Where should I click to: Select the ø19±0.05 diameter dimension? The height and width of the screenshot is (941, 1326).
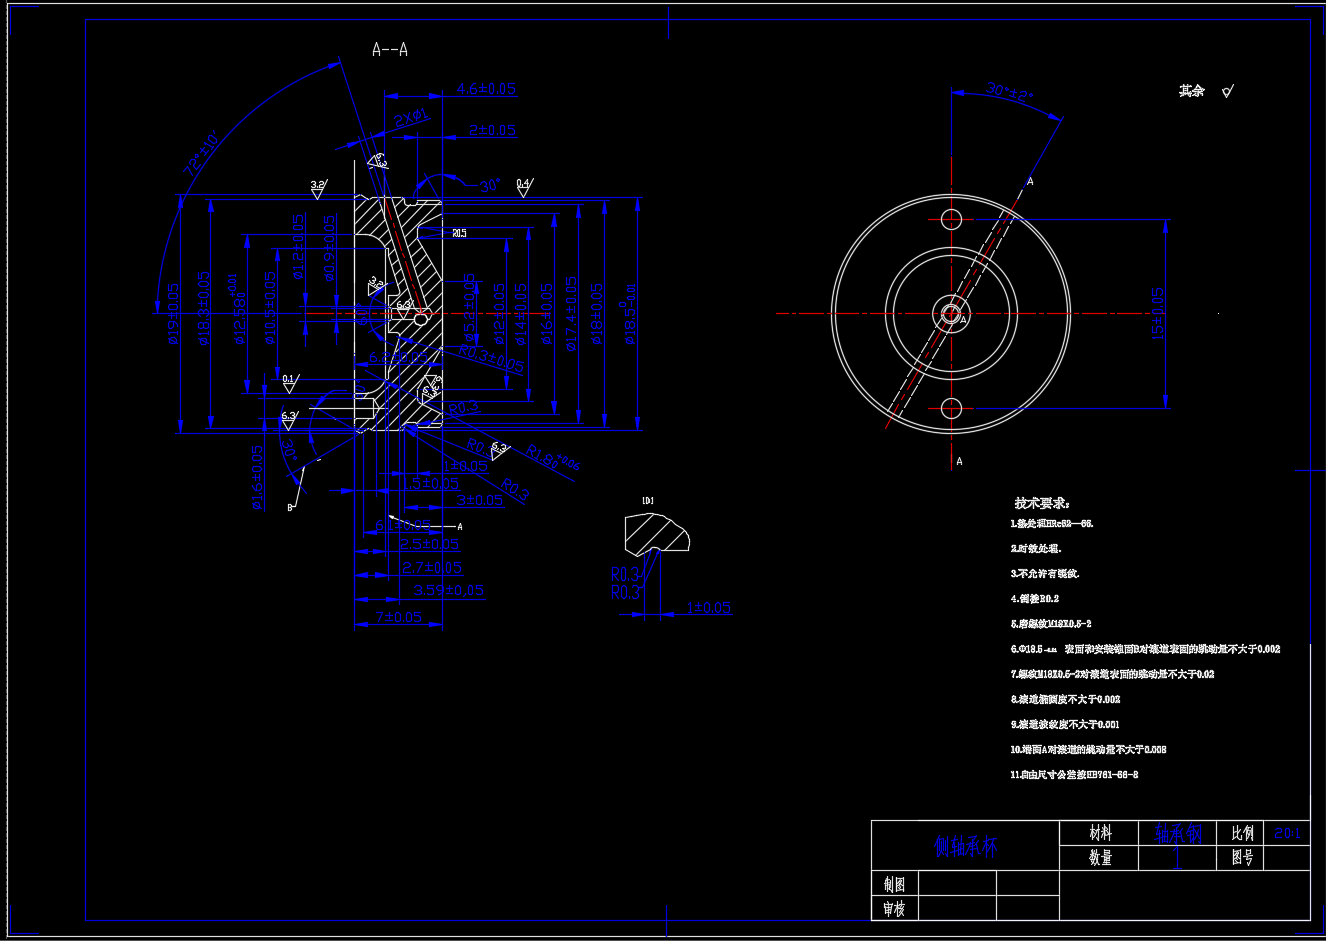[x=173, y=313]
